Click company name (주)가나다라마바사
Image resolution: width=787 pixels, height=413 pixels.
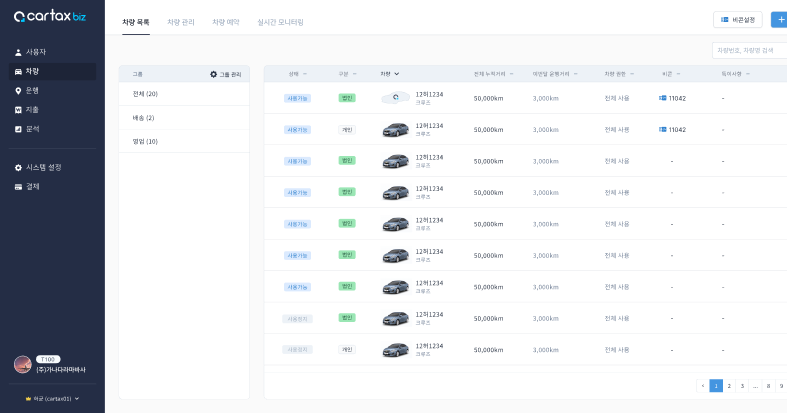(61, 370)
